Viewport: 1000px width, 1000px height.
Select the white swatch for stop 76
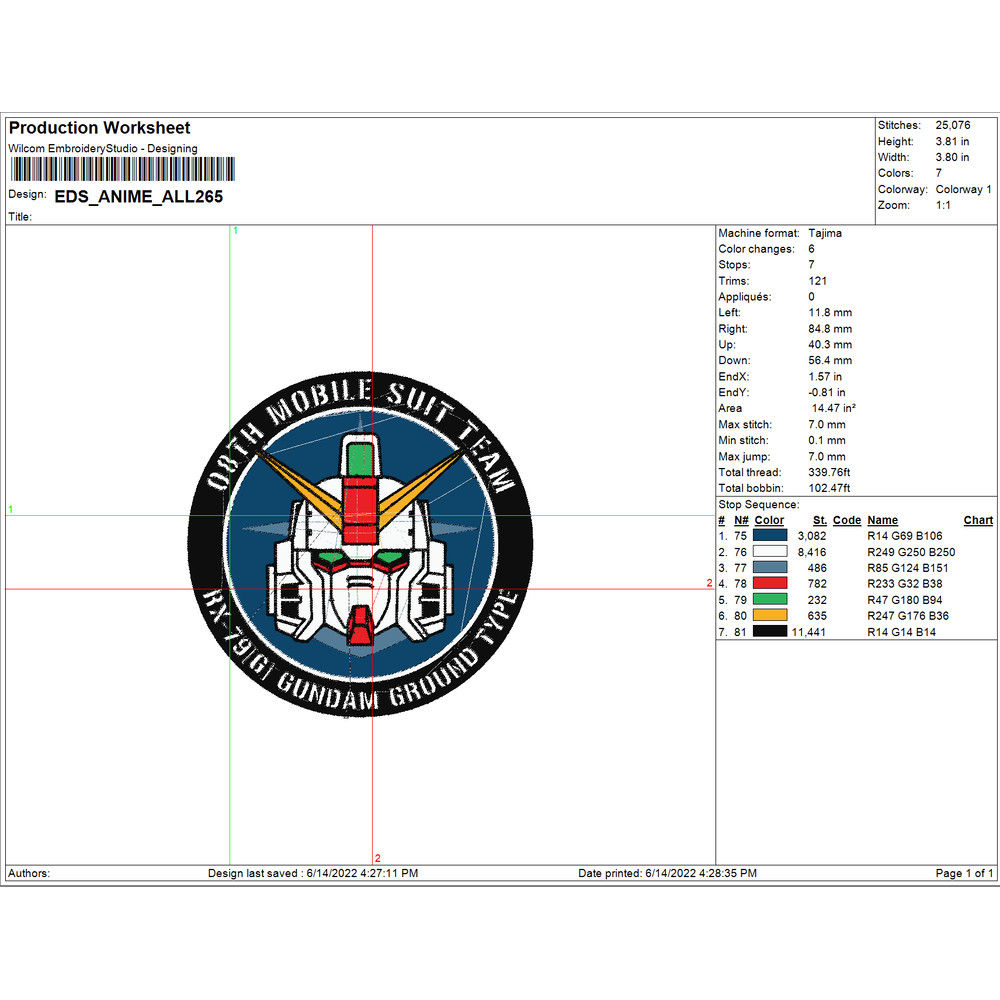click(x=771, y=552)
